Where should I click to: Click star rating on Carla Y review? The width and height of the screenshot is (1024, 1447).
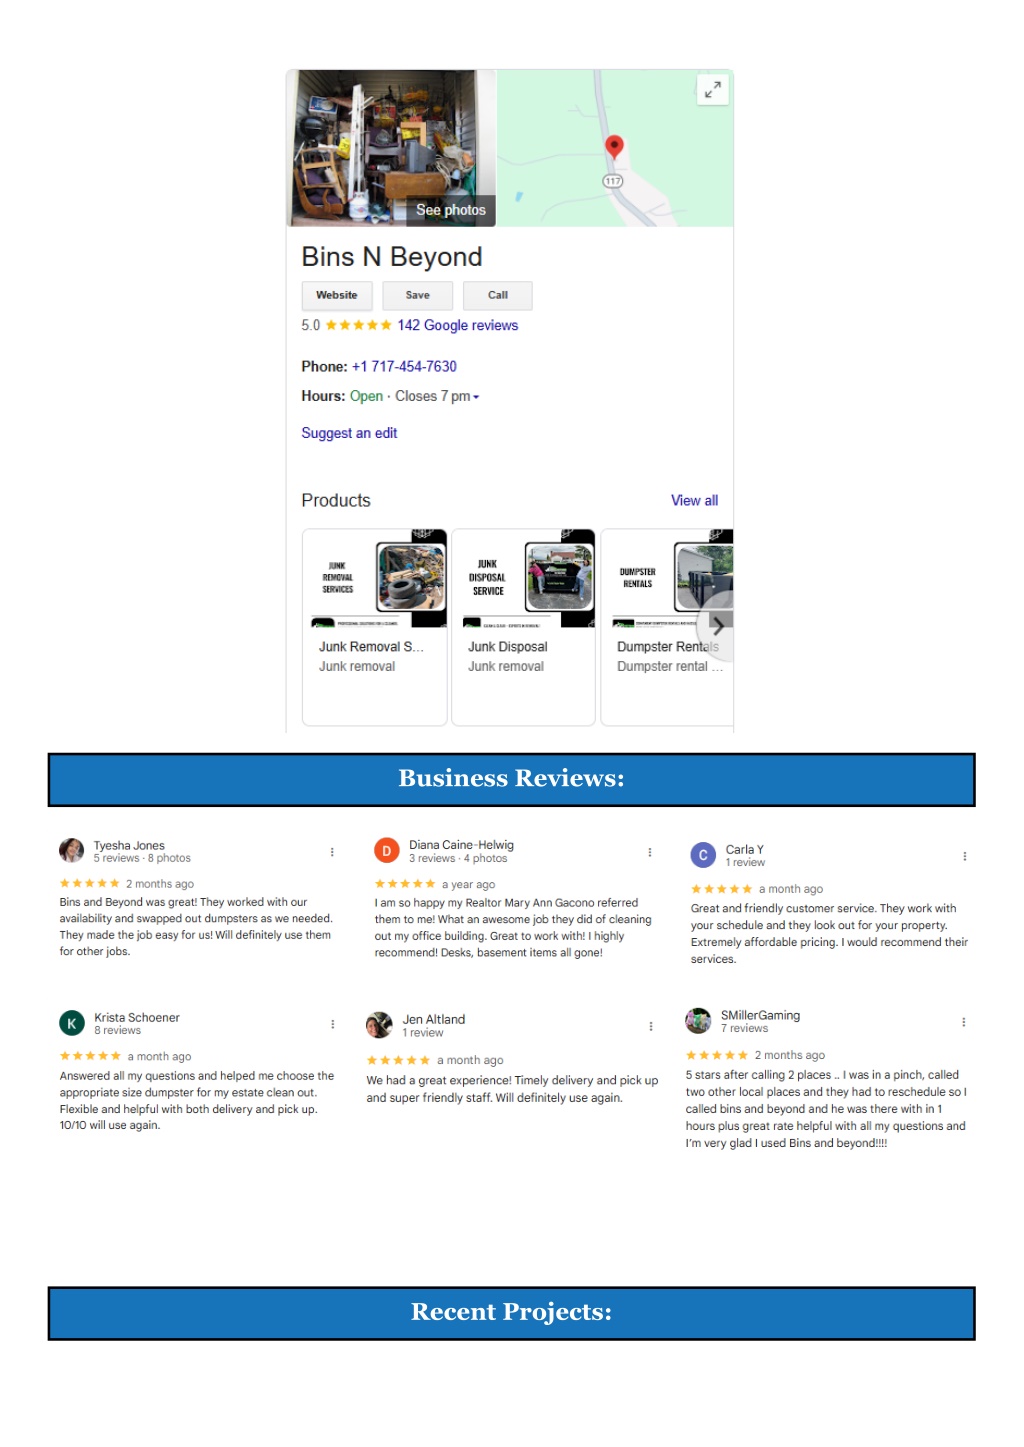(721, 889)
